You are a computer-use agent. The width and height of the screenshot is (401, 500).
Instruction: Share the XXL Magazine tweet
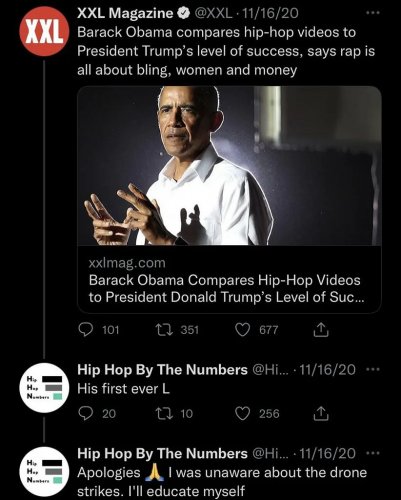coord(321,330)
